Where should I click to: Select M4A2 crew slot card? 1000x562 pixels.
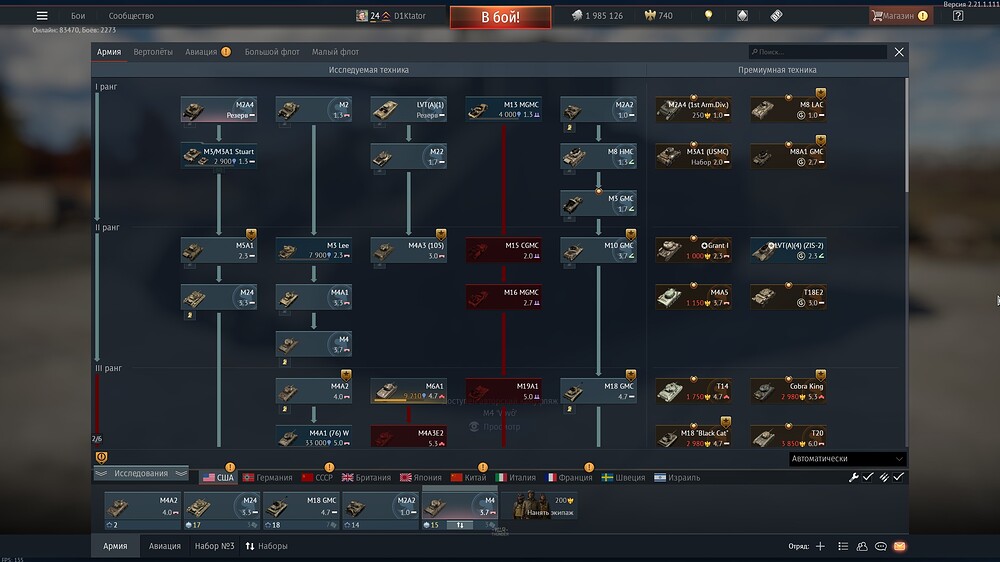143,510
